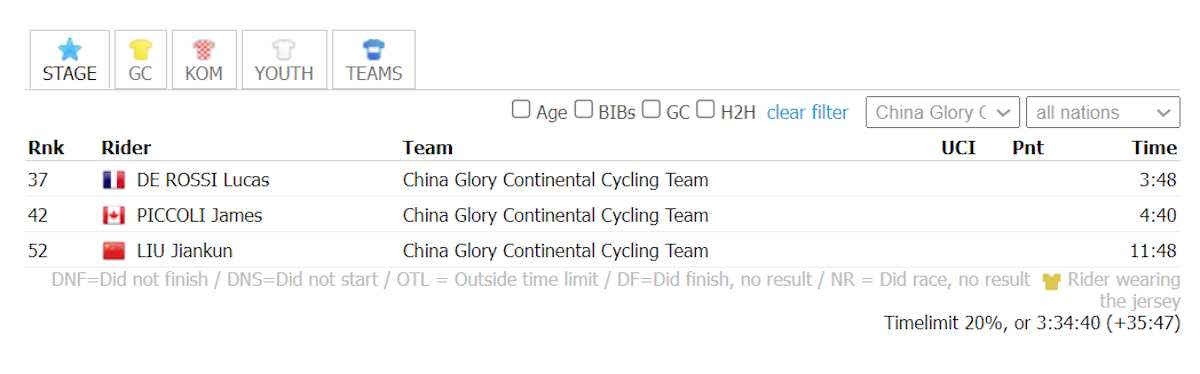The width and height of the screenshot is (1200, 374).
Task: Open rider DE ROSSI Lucas
Action: pos(203,181)
